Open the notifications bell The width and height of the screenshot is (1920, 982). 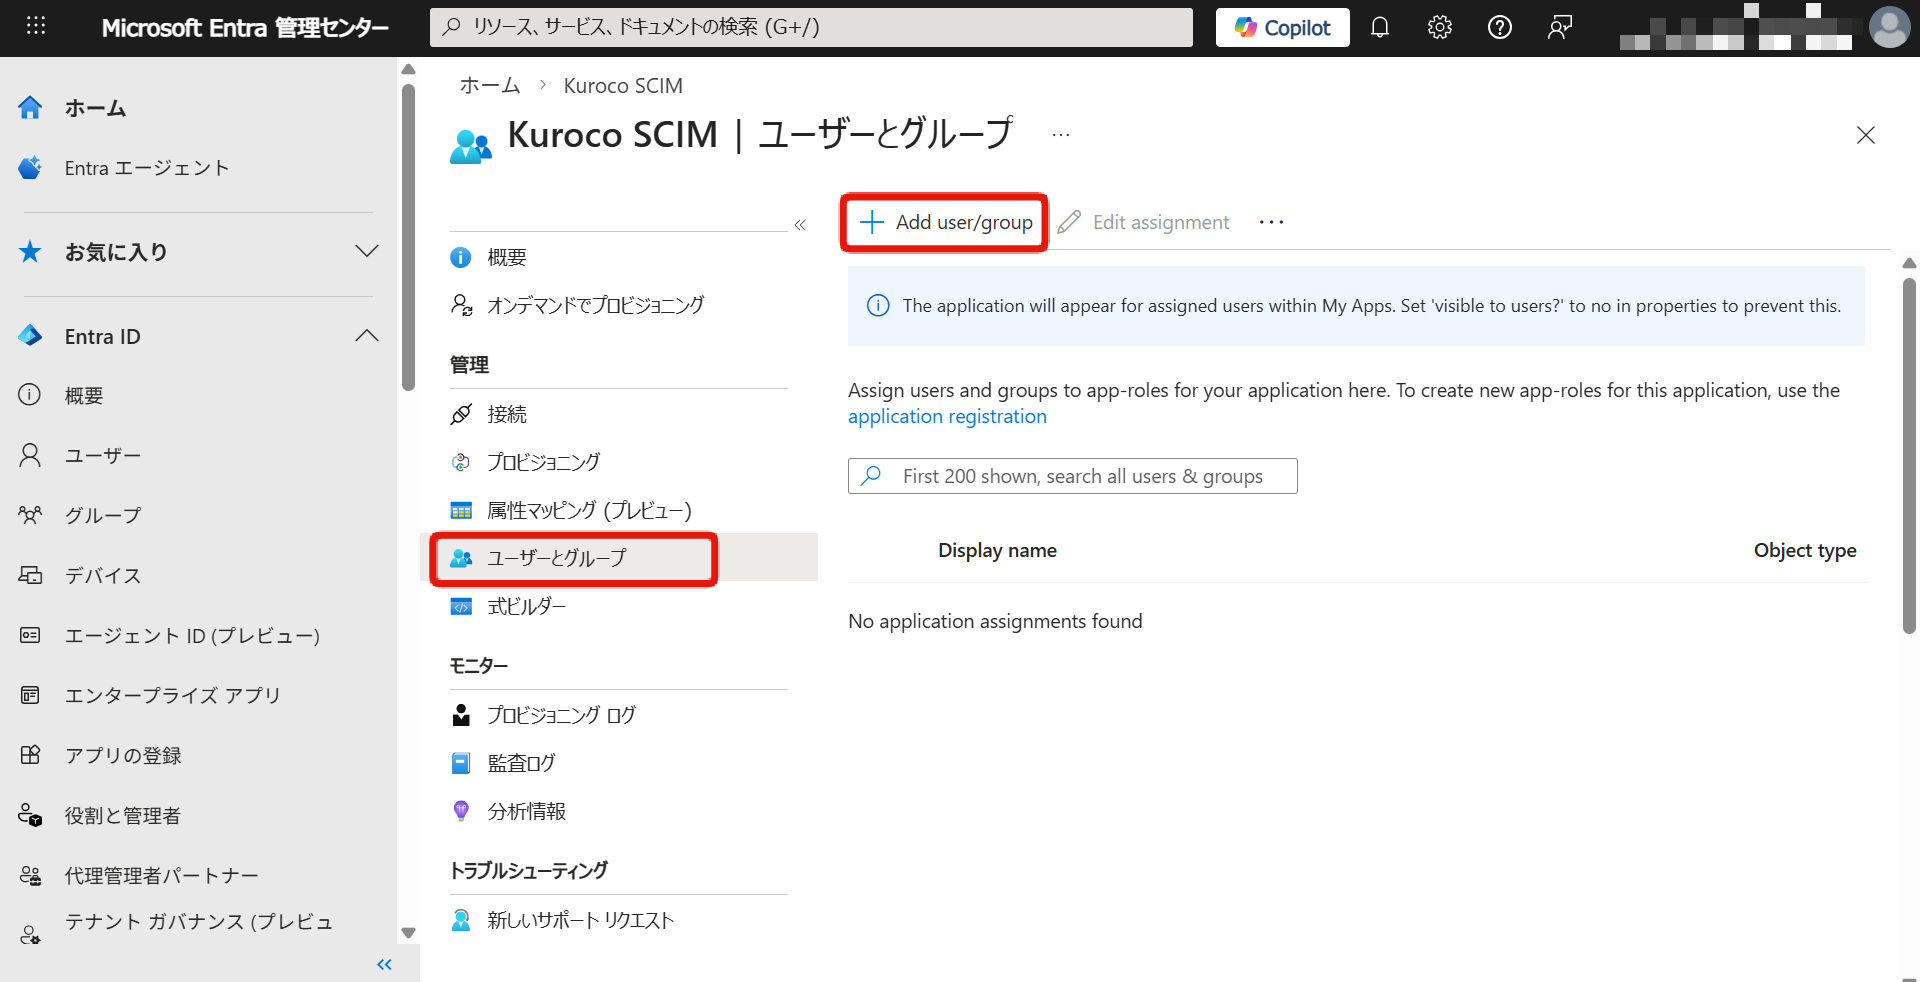[1380, 27]
